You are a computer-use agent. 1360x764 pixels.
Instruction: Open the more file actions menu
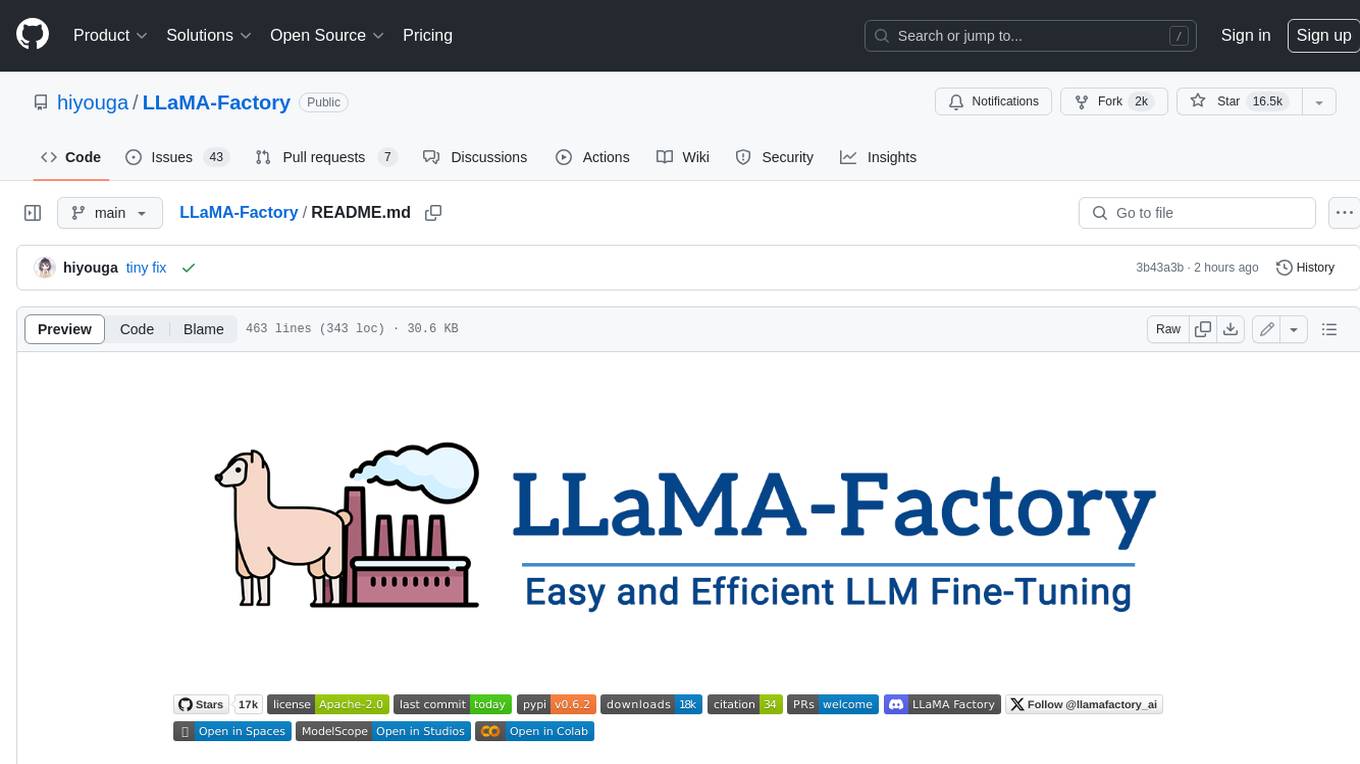pyautogui.click(x=1345, y=213)
